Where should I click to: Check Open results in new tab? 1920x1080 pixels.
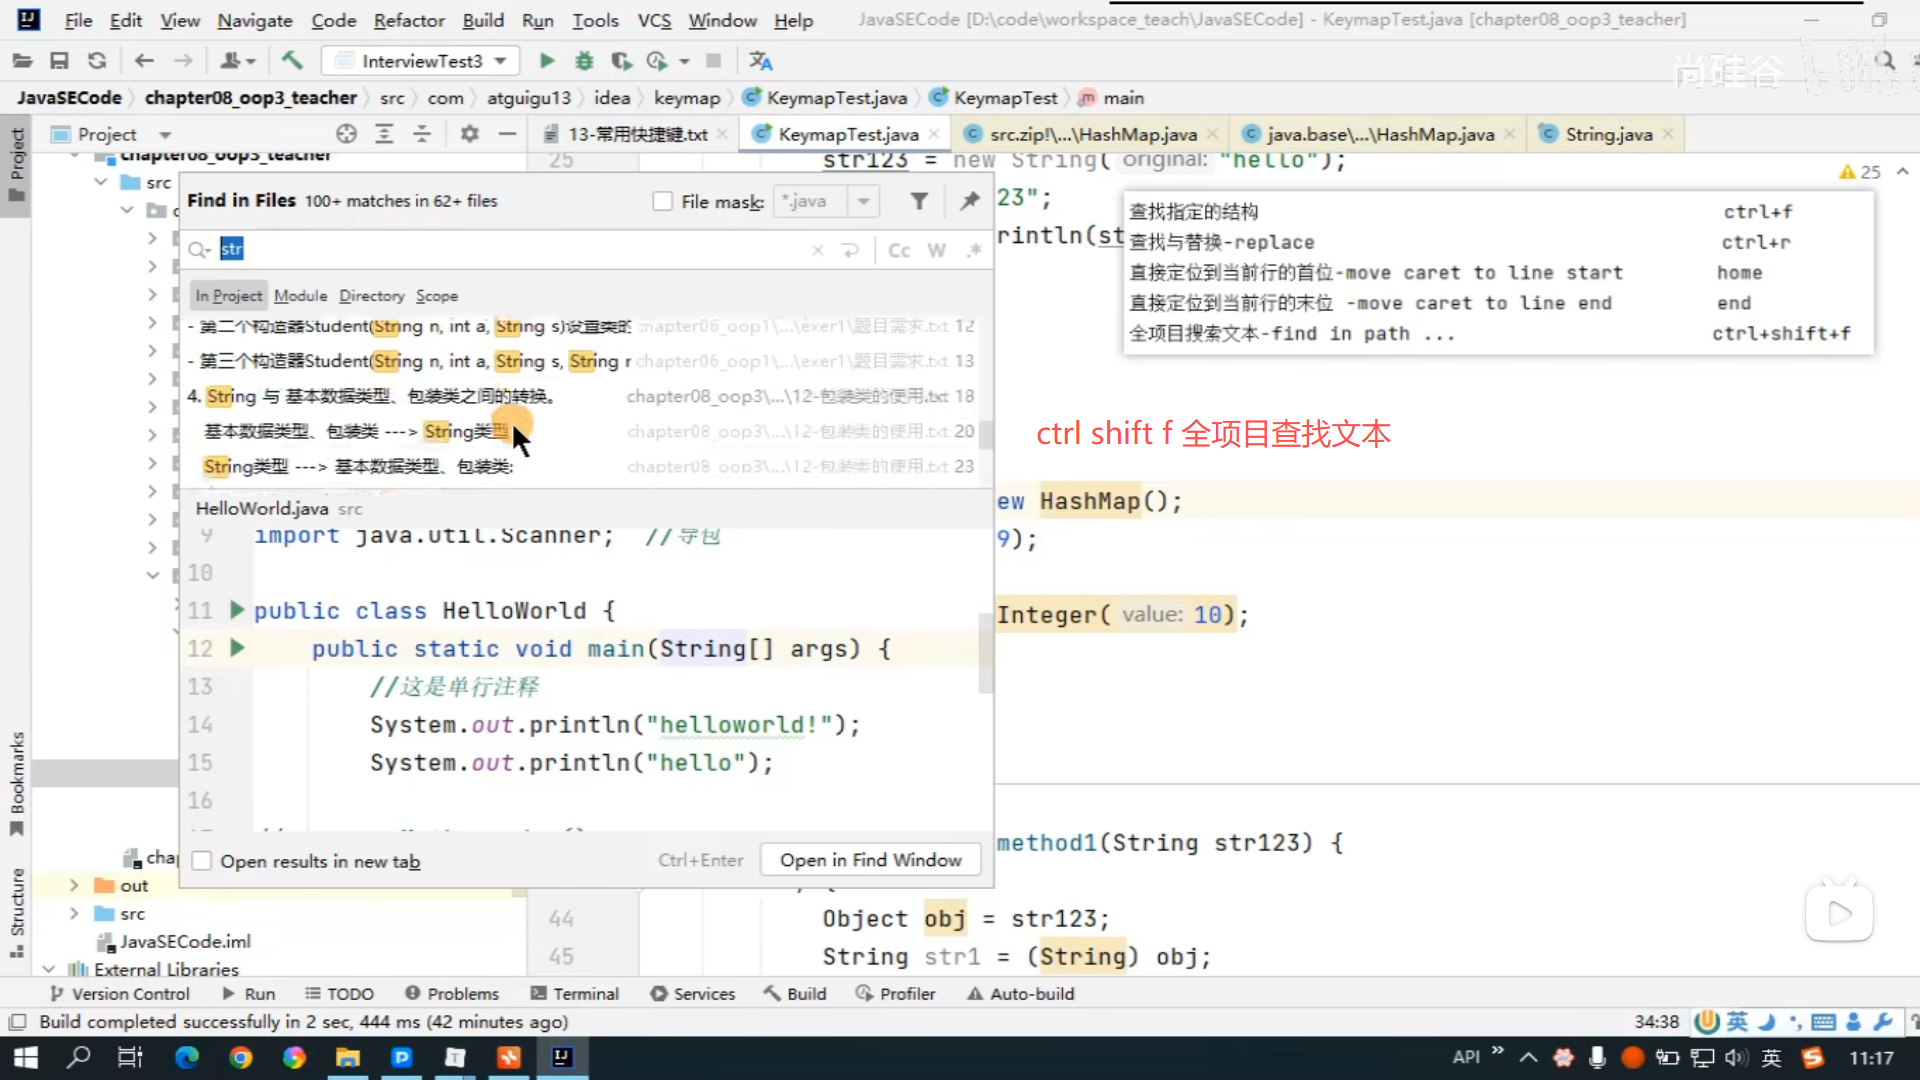click(202, 861)
